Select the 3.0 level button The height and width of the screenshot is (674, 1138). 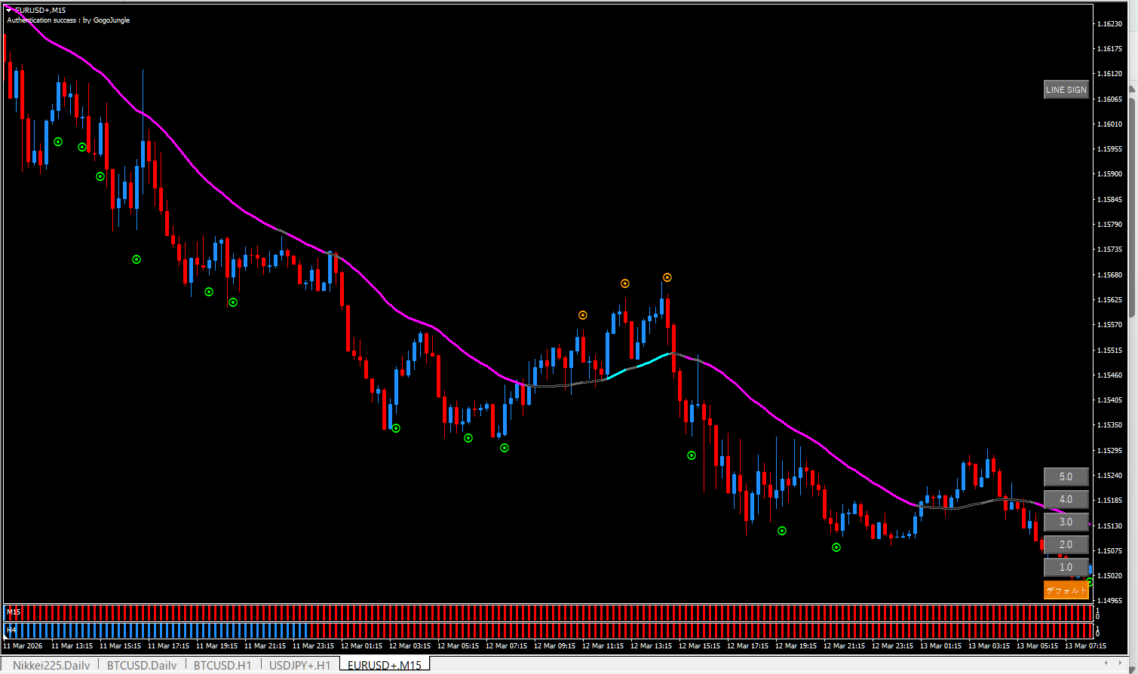(1065, 522)
